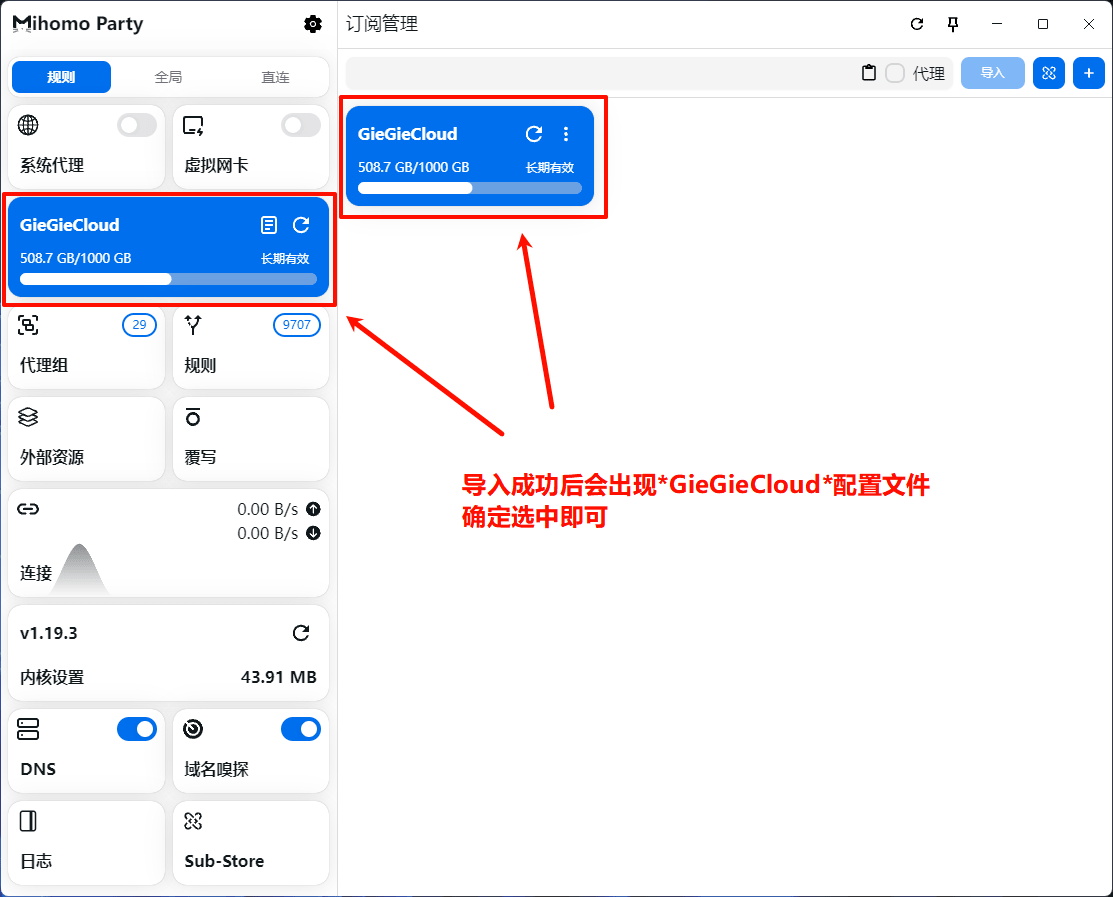Paste from clipboard icon in URL field

pyautogui.click(x=869, y=73)
